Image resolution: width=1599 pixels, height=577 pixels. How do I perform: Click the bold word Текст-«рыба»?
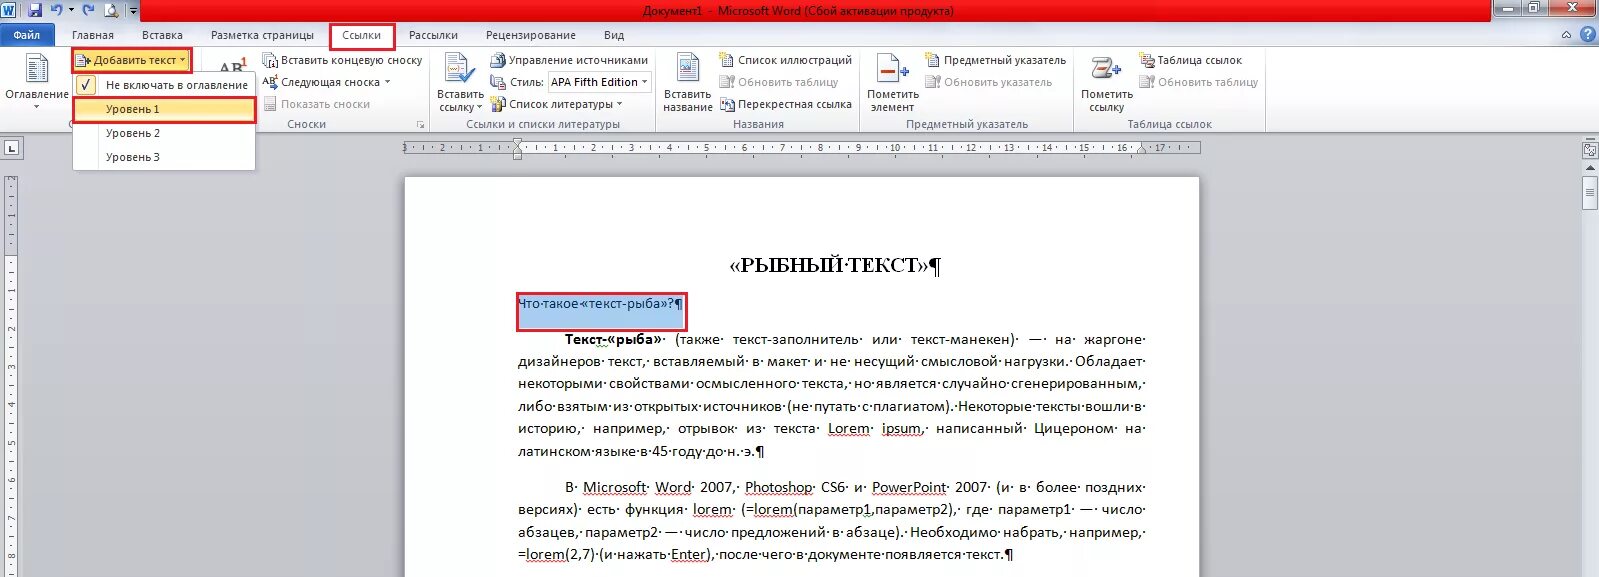[x=613, y=339]
